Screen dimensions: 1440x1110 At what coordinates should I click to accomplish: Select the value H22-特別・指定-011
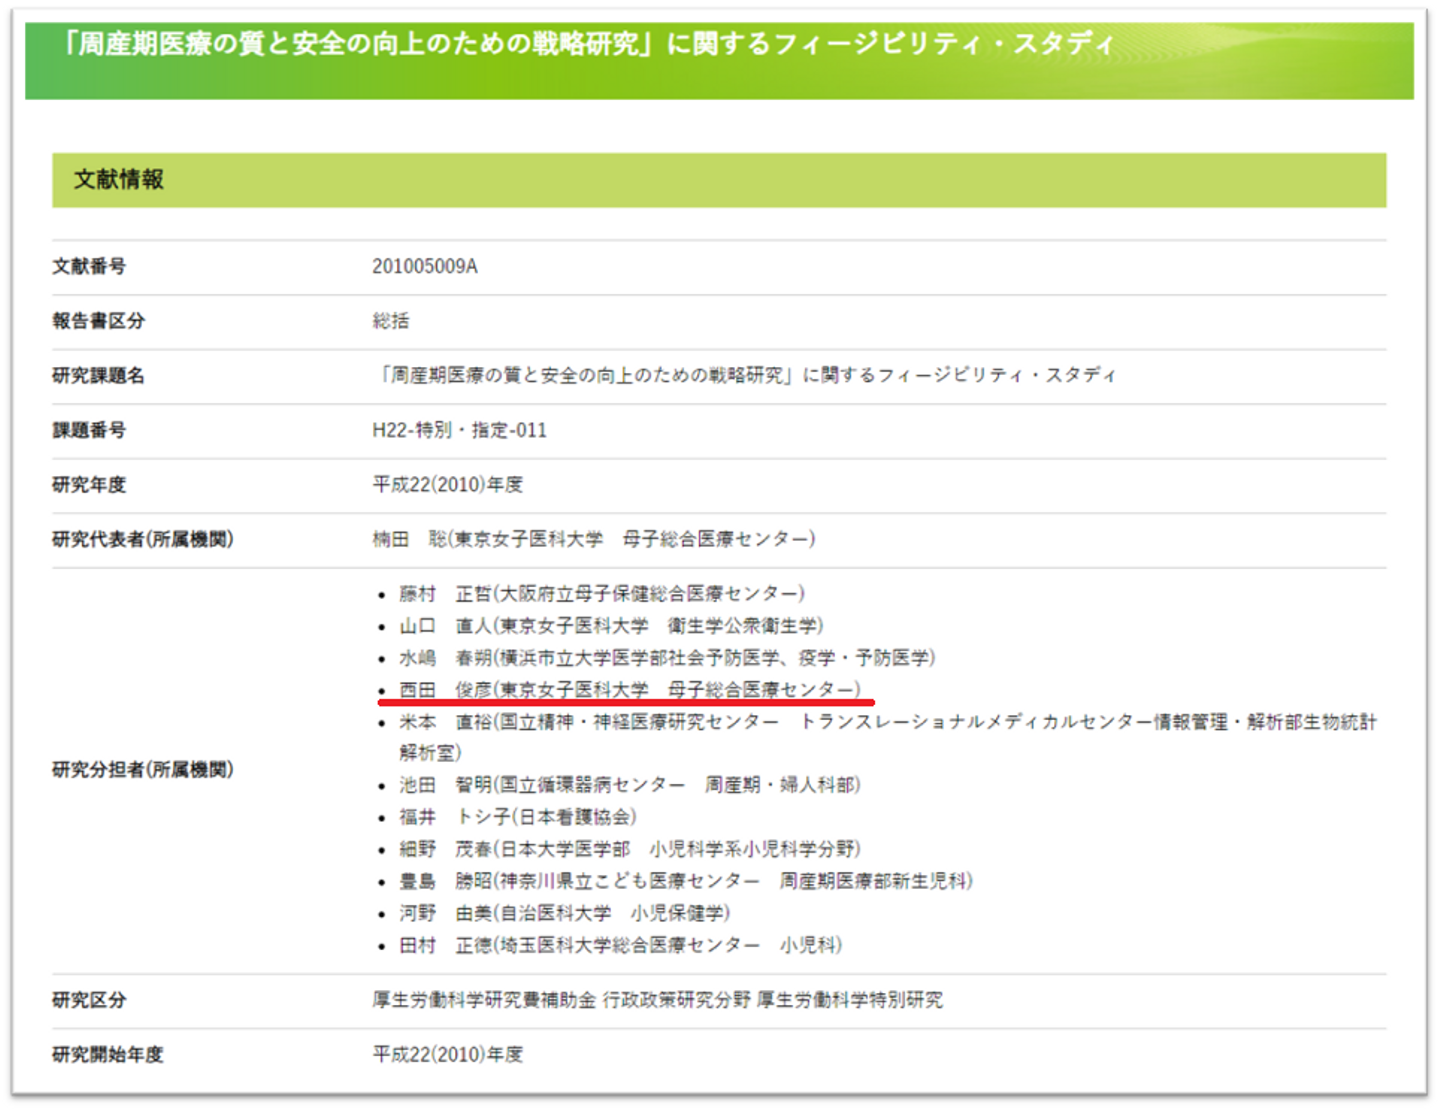460,430
